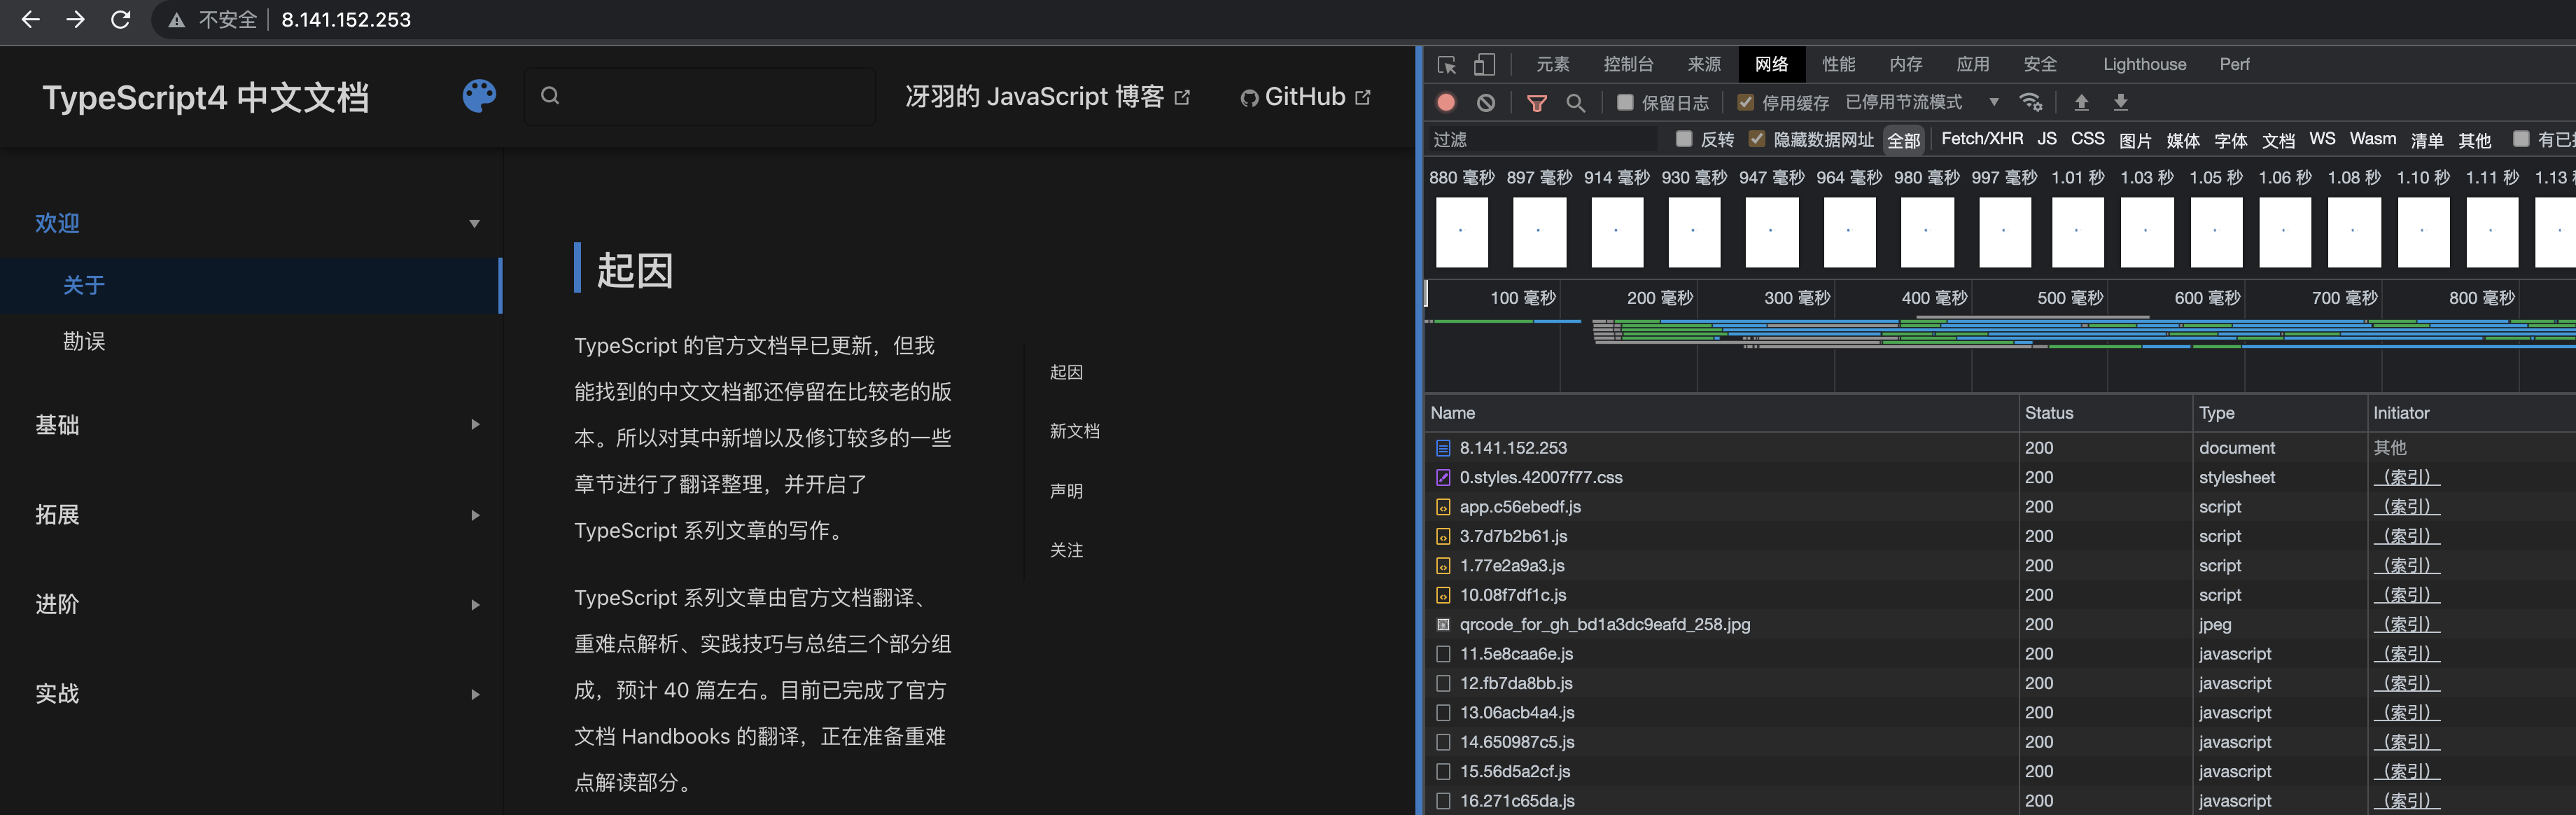The height and width of the screenshot is (815, 2576).
Task: Open the GitHub link in the header
Action: point(1305,97)
